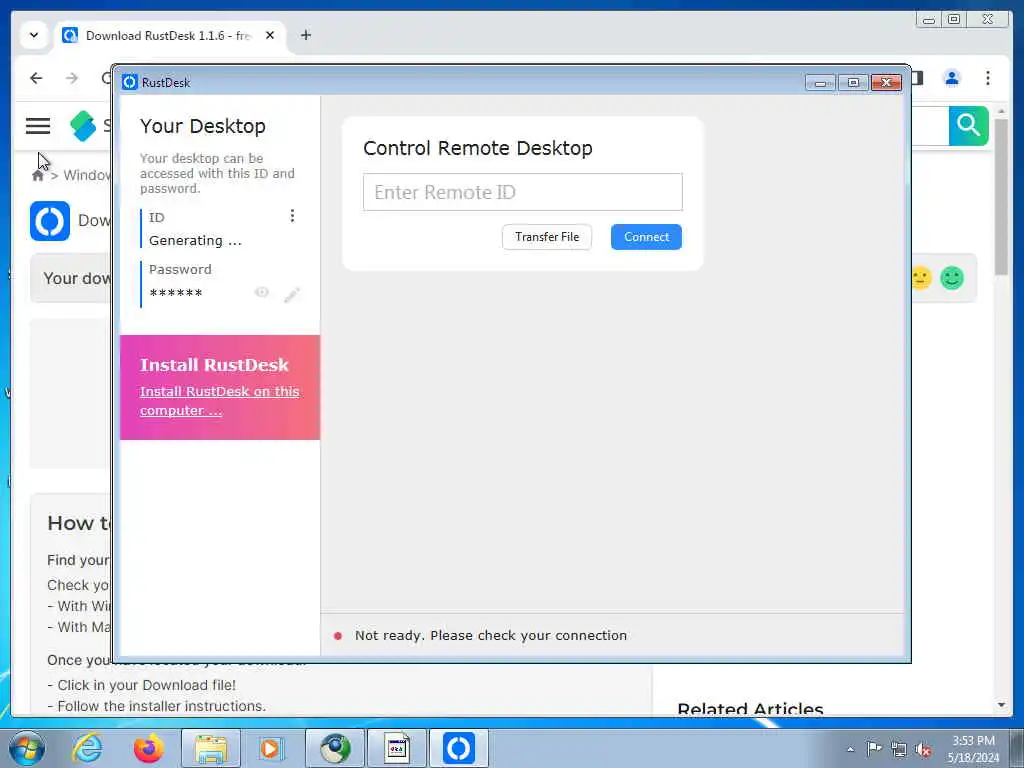
Task: Open the side panel icon in browser toolbar
Action: [x=918, y=78]
